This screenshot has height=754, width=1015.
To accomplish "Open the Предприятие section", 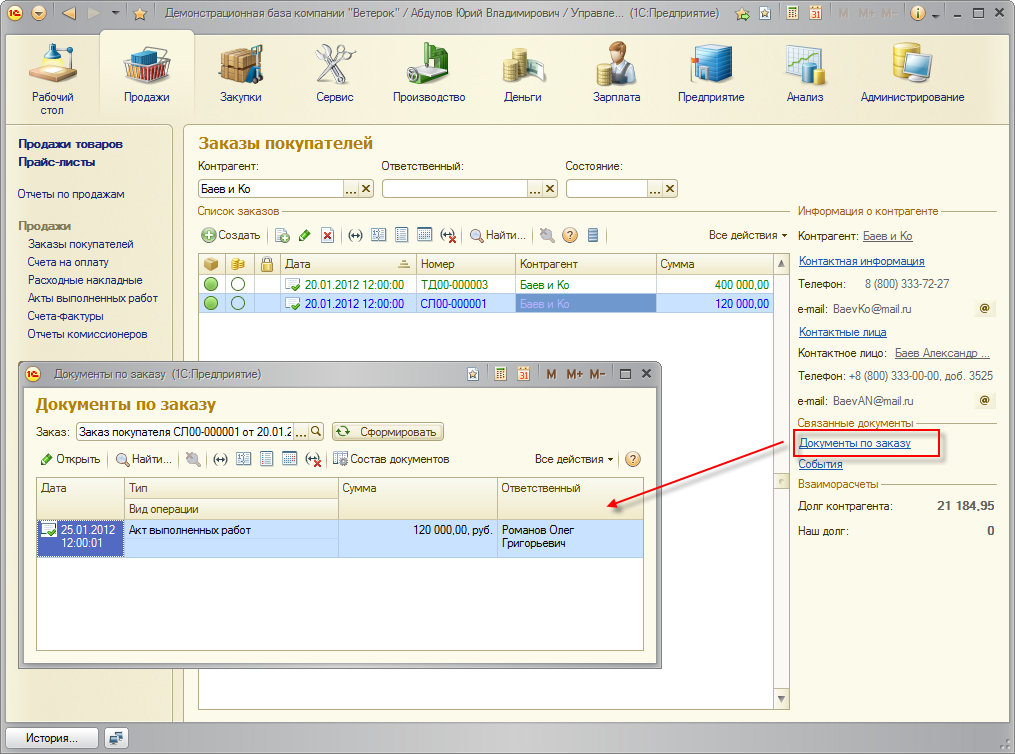I will point(711,72).
